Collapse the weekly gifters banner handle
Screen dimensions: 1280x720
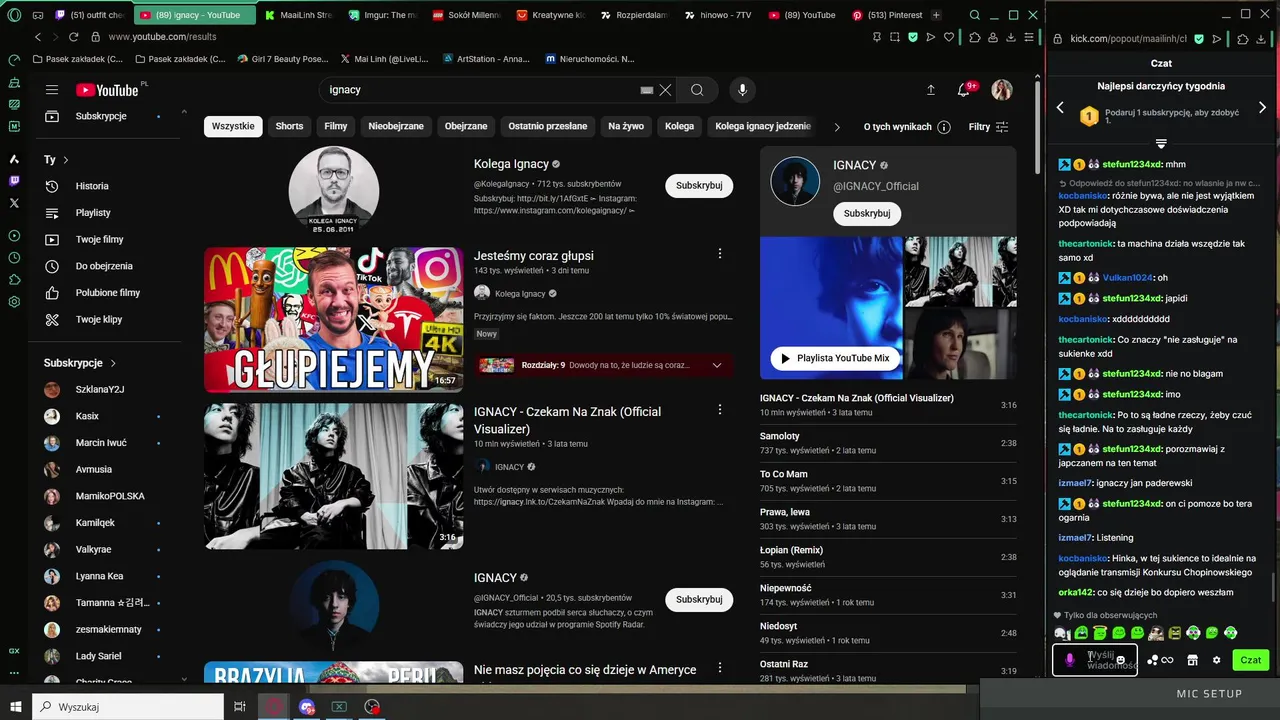1161,144
